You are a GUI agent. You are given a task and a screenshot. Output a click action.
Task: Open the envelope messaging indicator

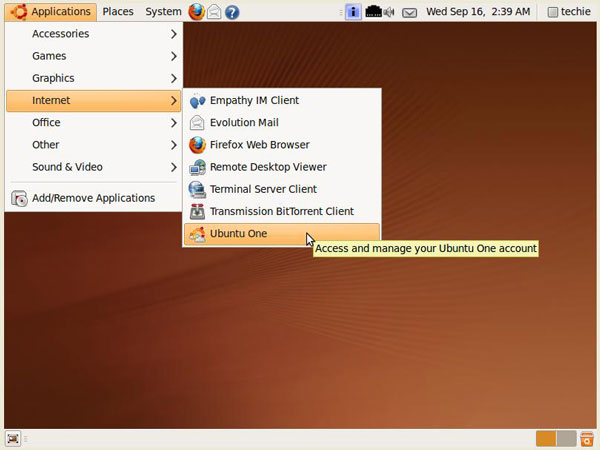(409, 13)
